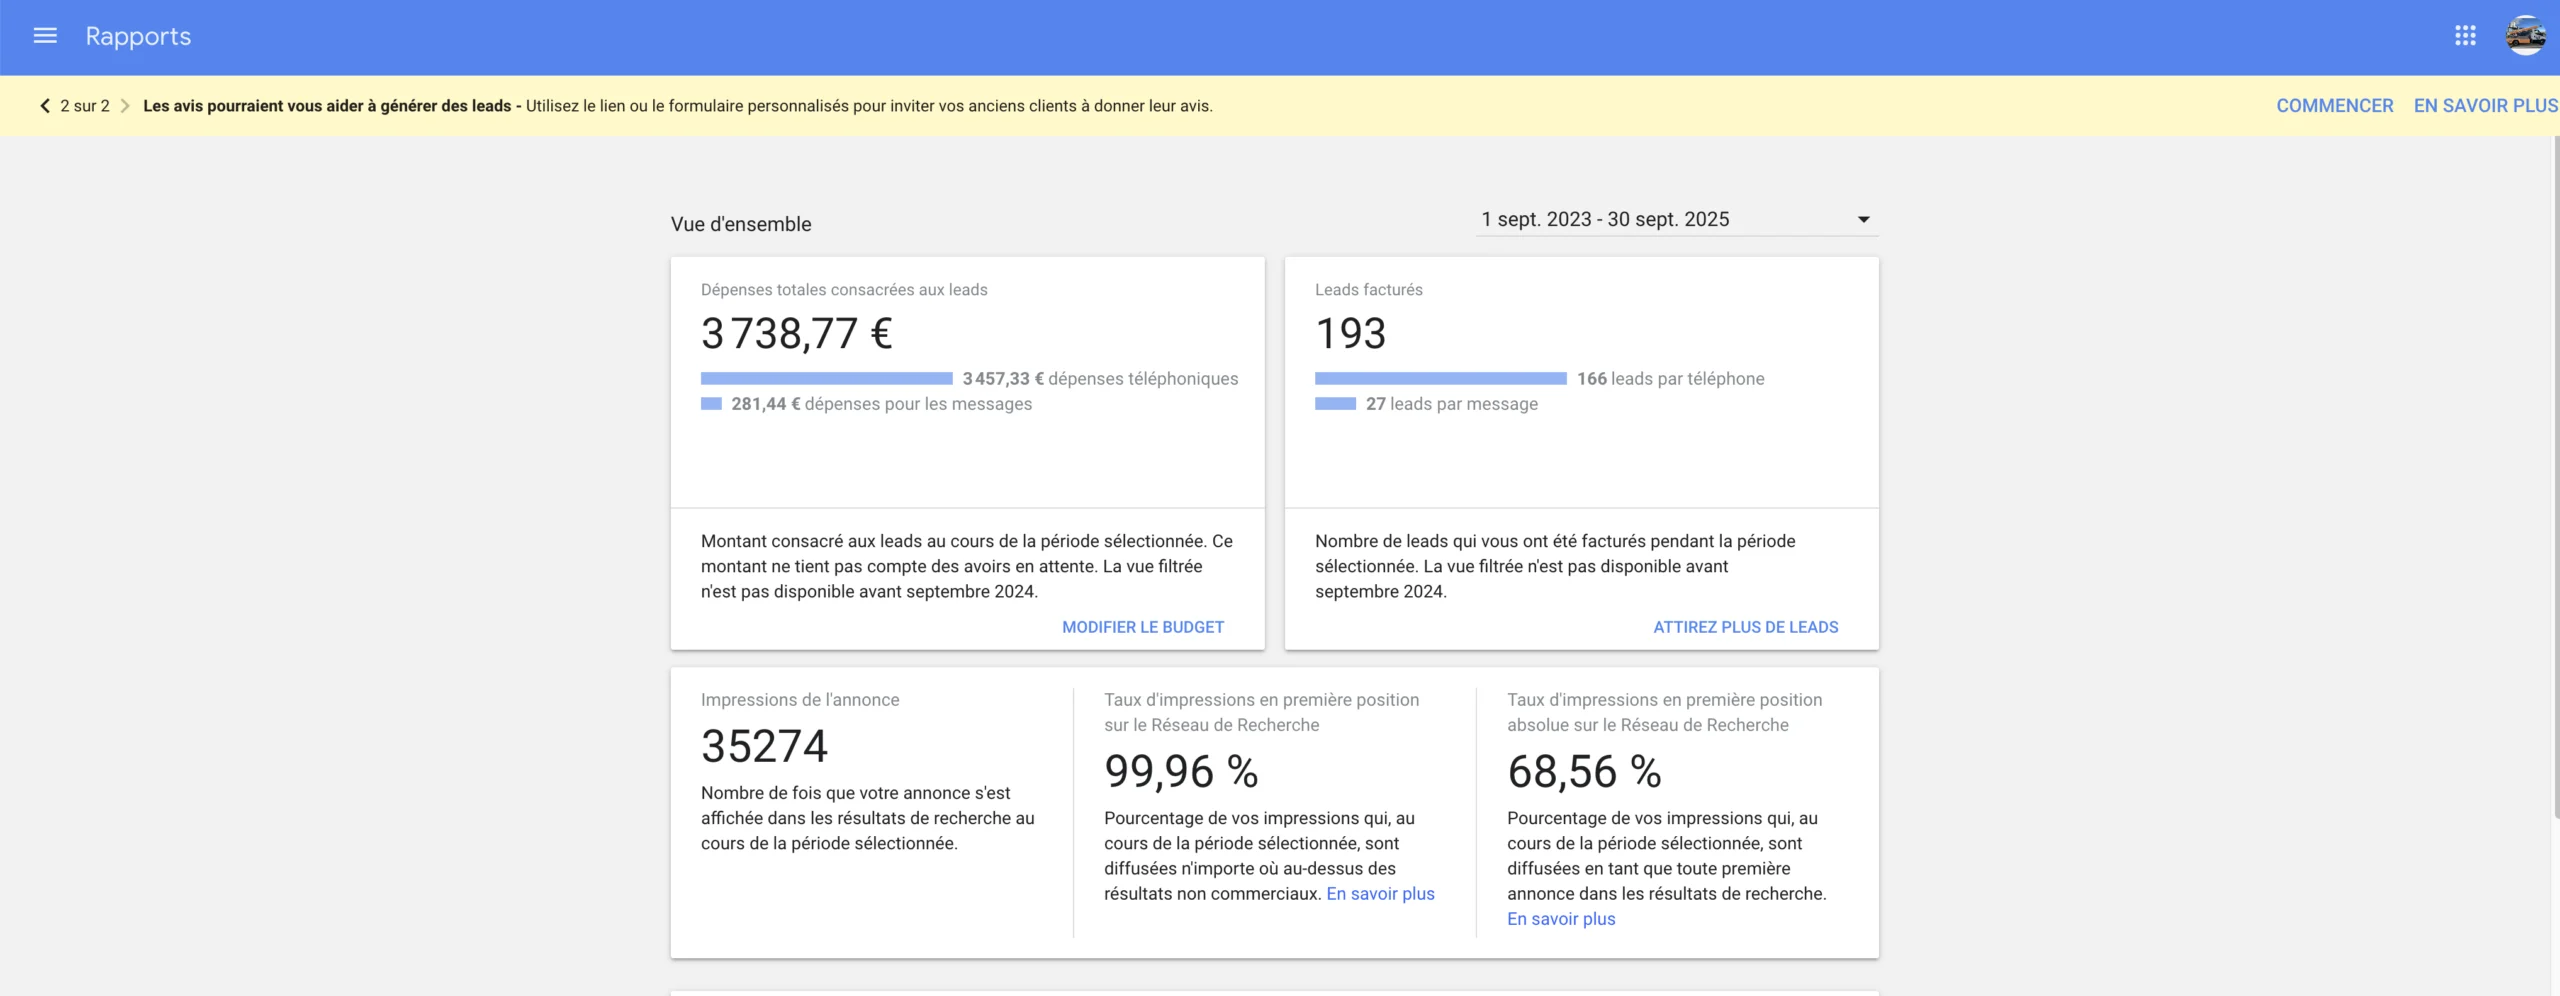The image size is (2560, 996).
Task: Click ATTIREZ PLUS DE LEADS
Action: 1745,627
